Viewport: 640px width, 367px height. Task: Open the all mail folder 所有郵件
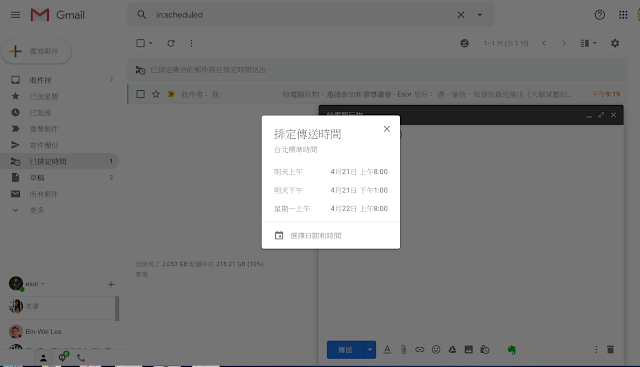coord(60,194)
